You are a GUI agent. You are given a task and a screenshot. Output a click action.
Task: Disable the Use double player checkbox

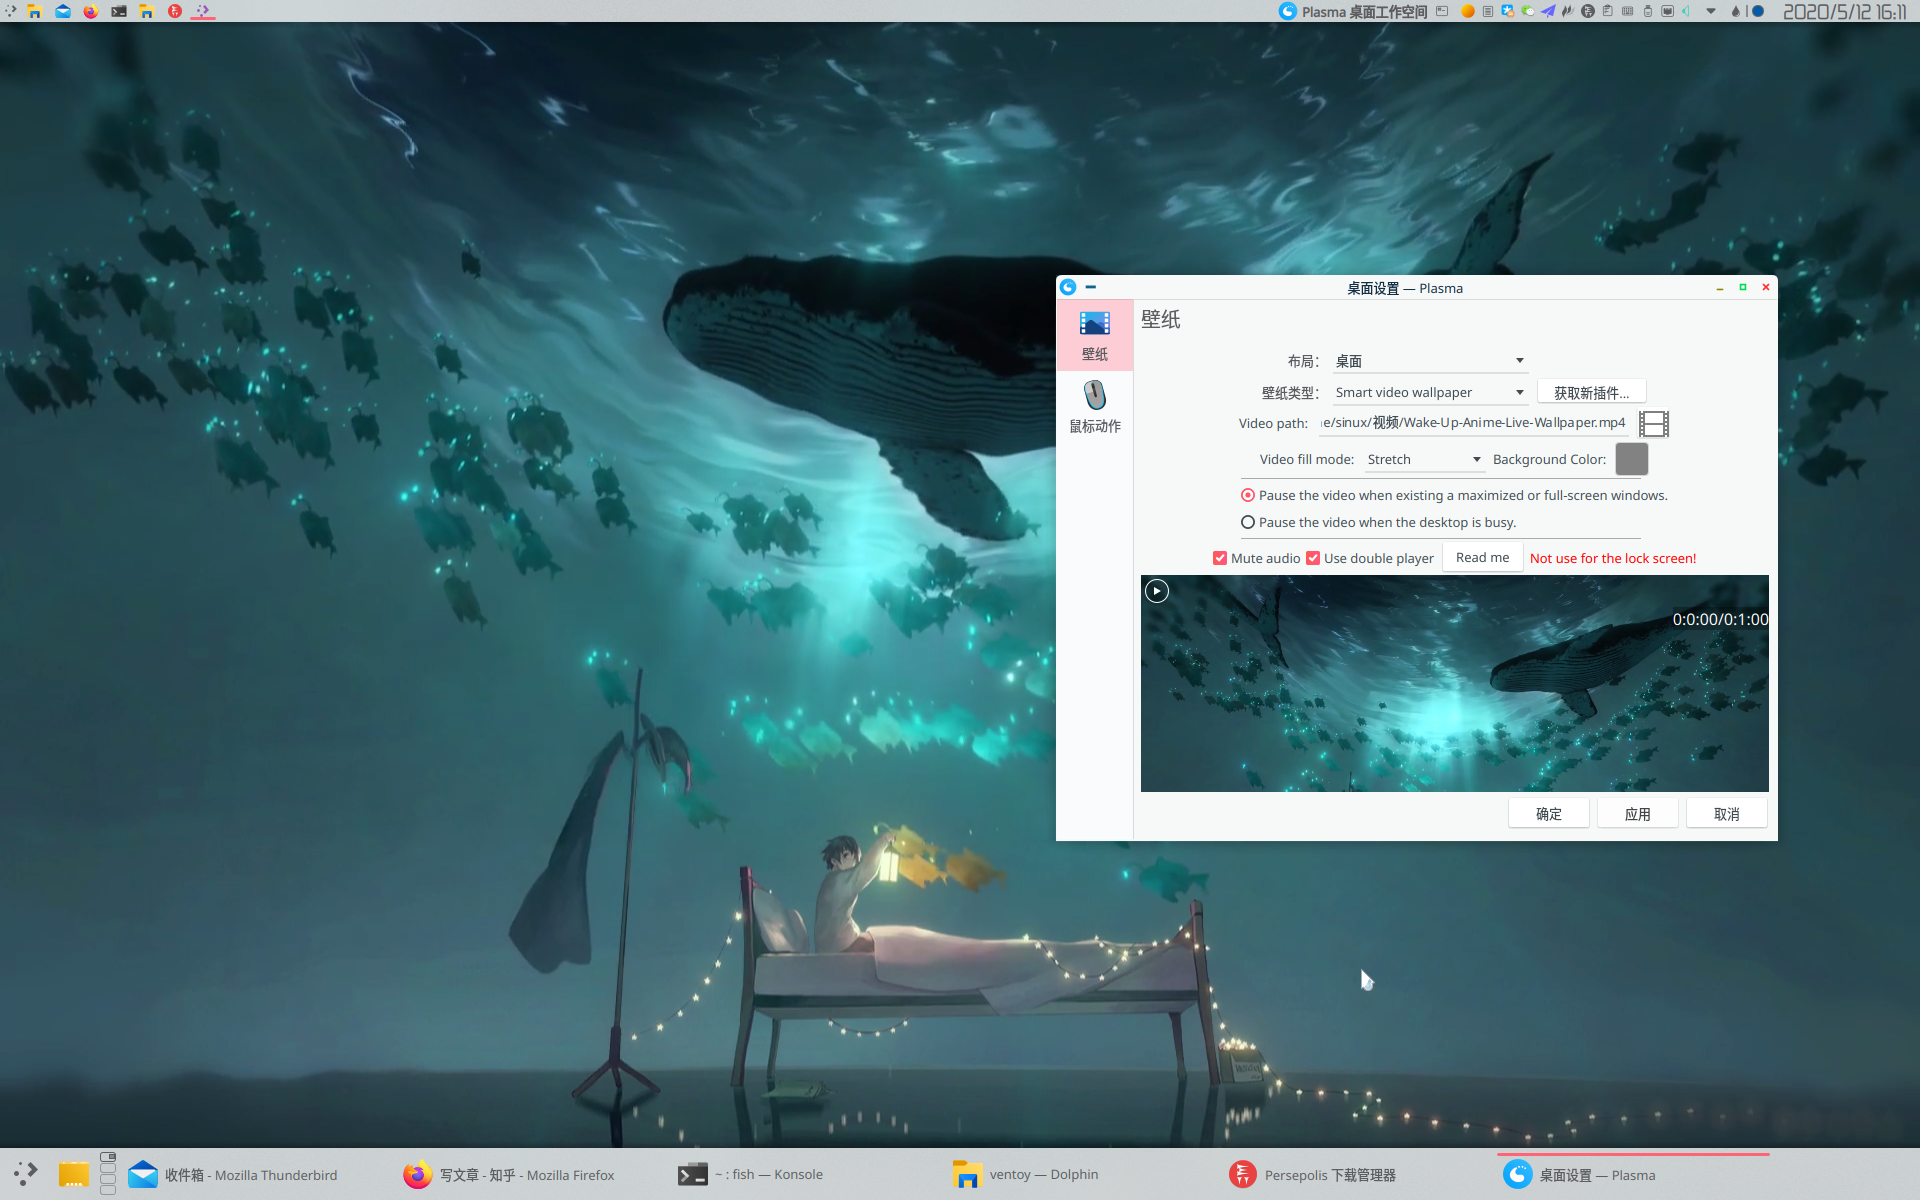click(x=1313, y=558)
